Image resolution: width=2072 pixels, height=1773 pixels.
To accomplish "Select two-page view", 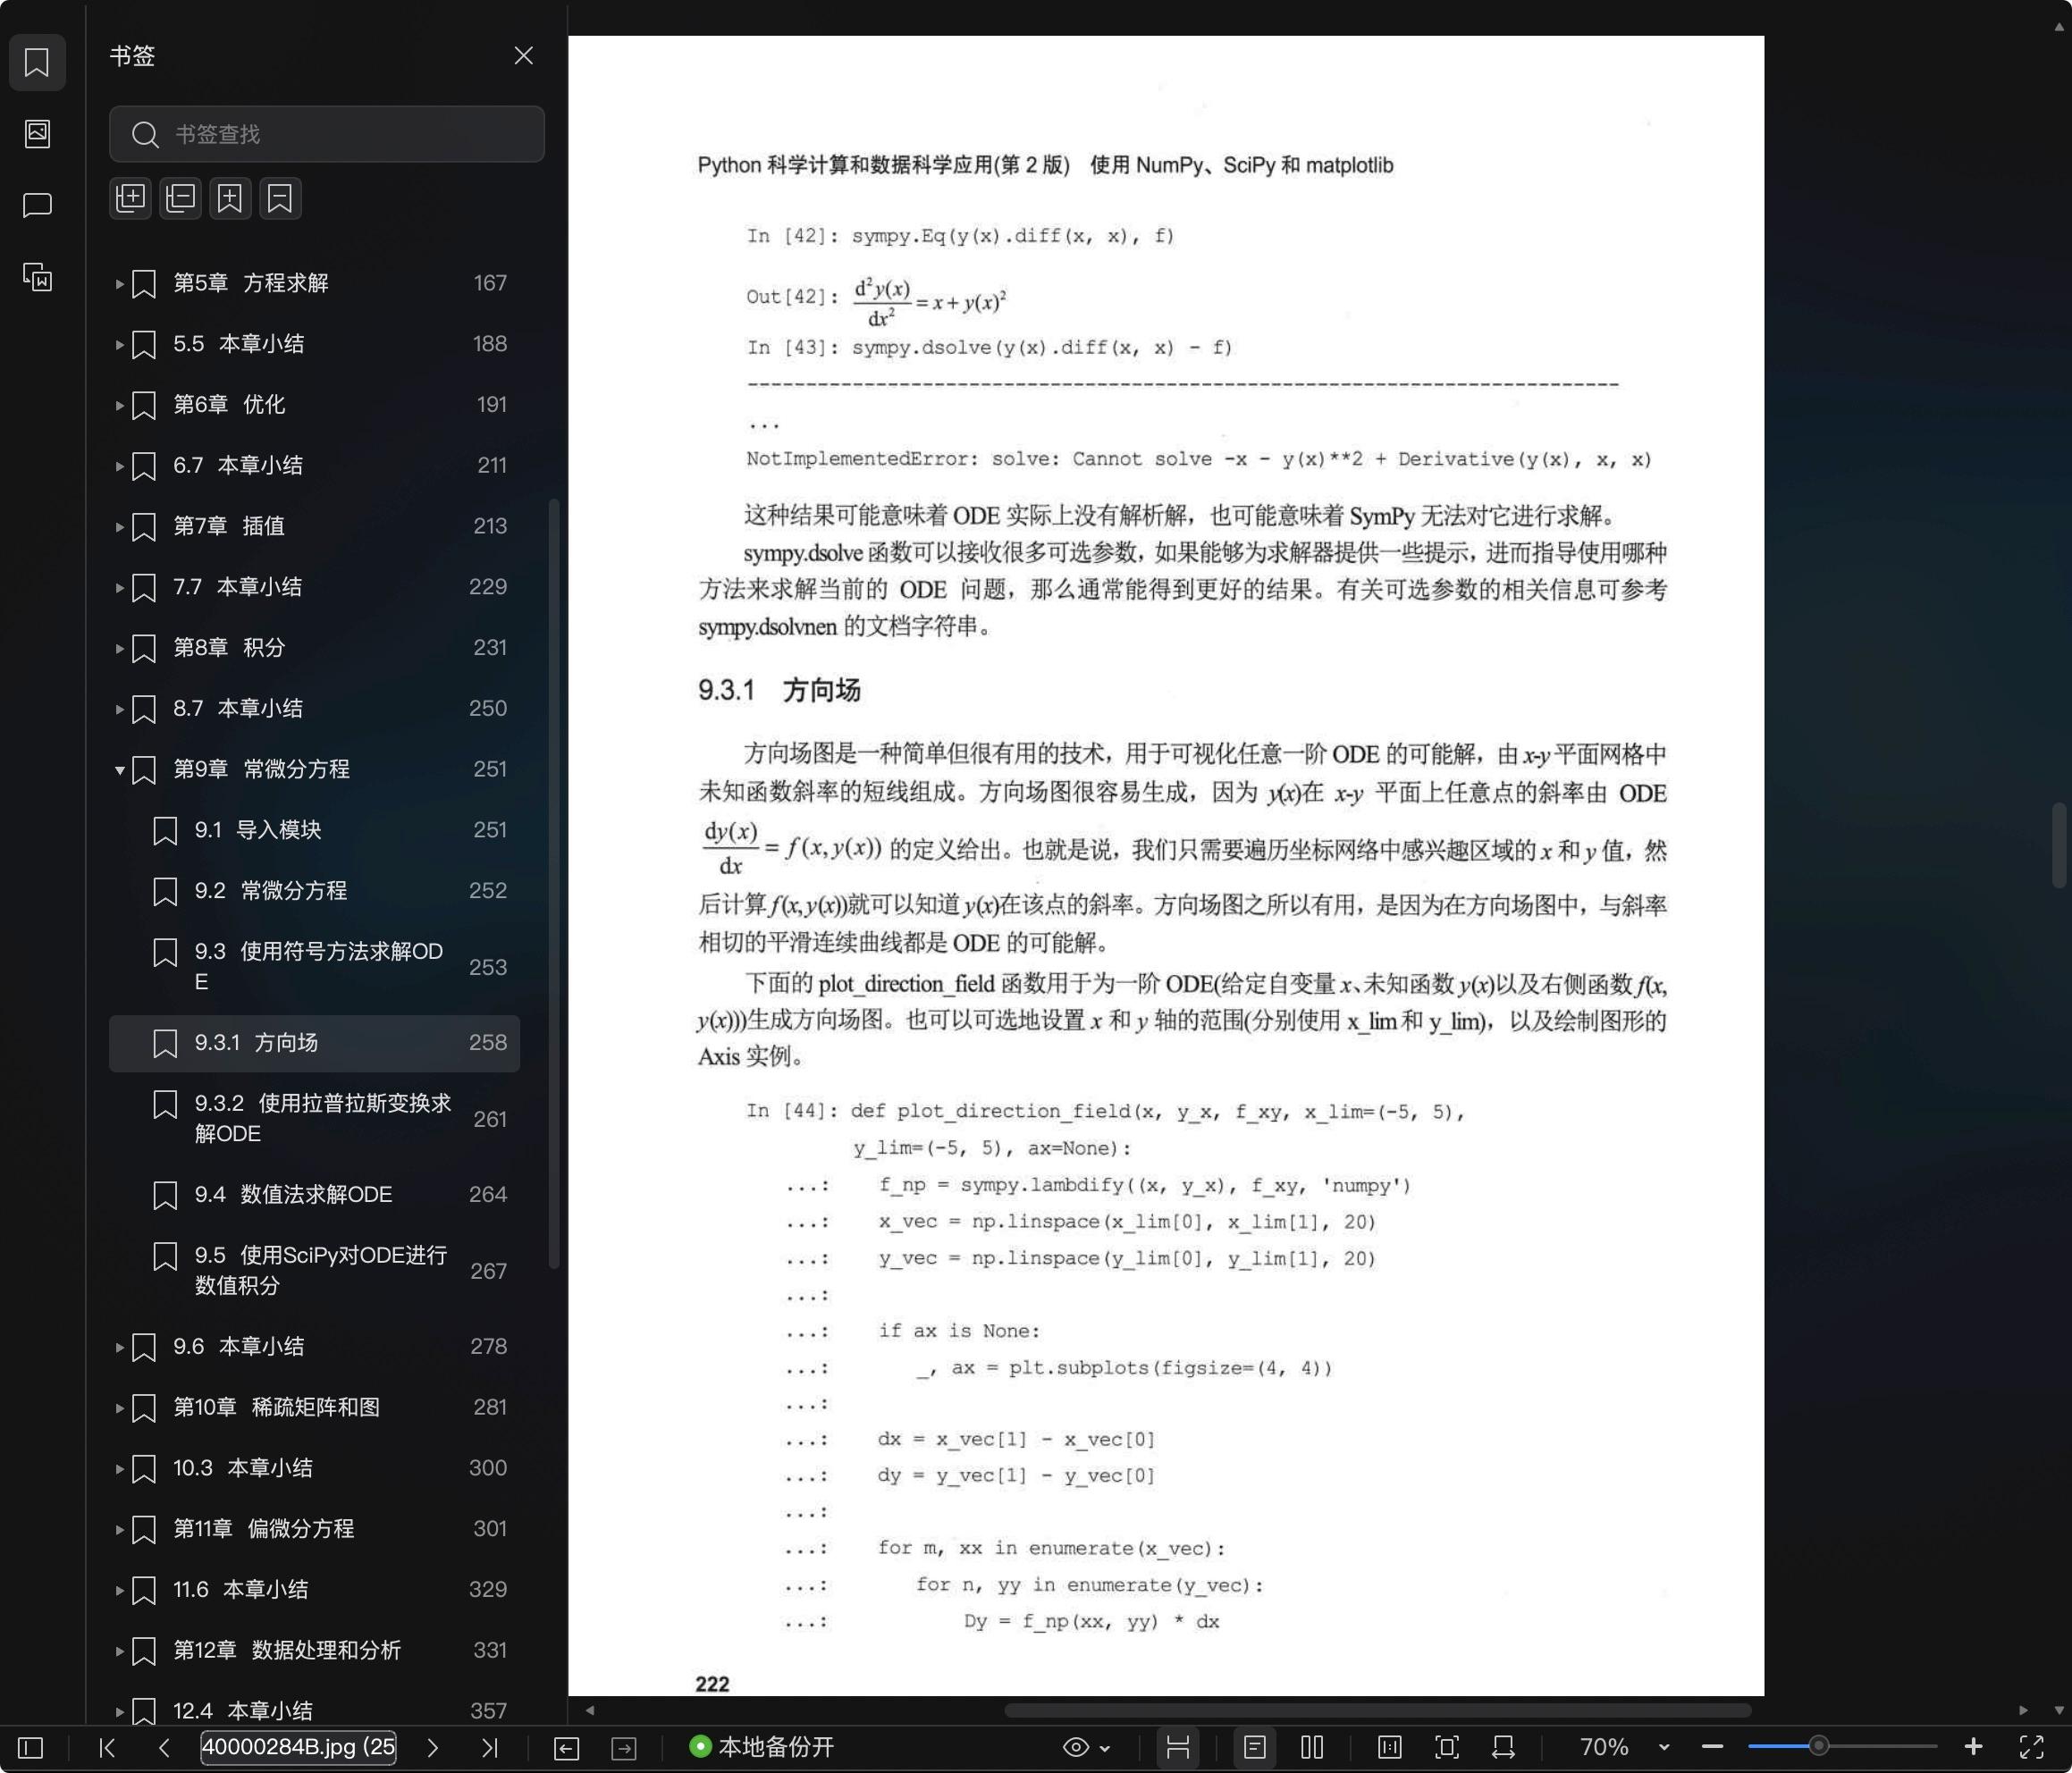I will tap(1312, 1748).
